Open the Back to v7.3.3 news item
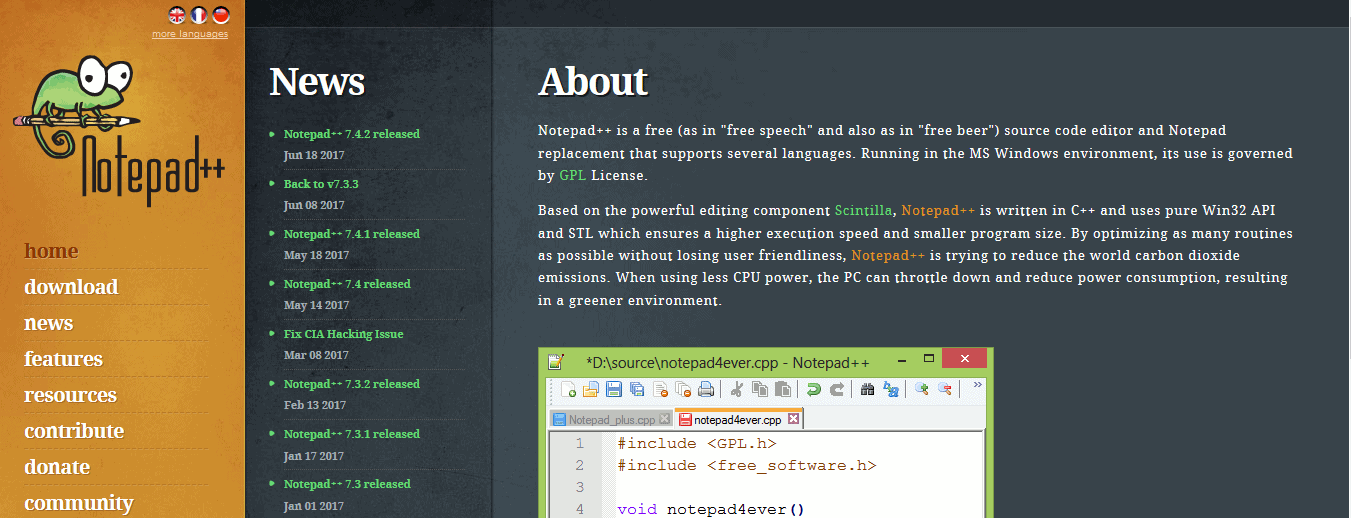Viewport: 1351px width, 518px height. [x=321, y=184]
